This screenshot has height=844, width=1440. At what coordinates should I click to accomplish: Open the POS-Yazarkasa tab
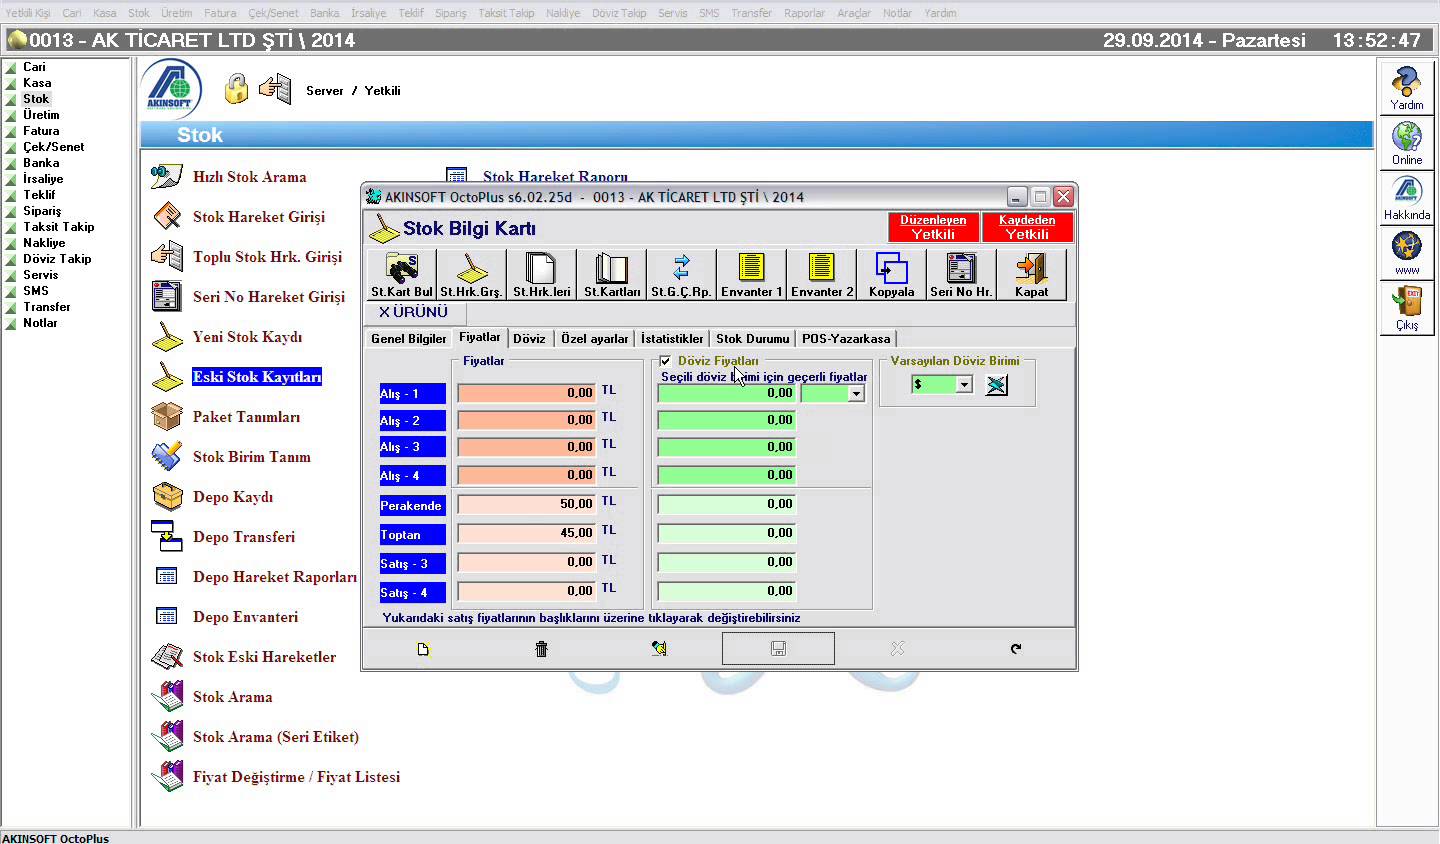(846, 339)
